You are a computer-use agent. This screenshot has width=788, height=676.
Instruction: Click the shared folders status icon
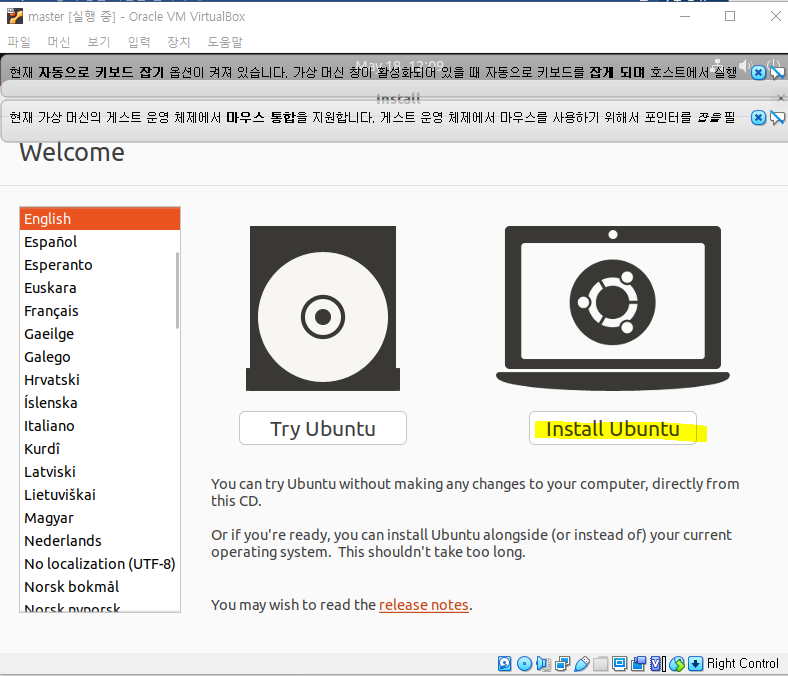tap(601, 663)
